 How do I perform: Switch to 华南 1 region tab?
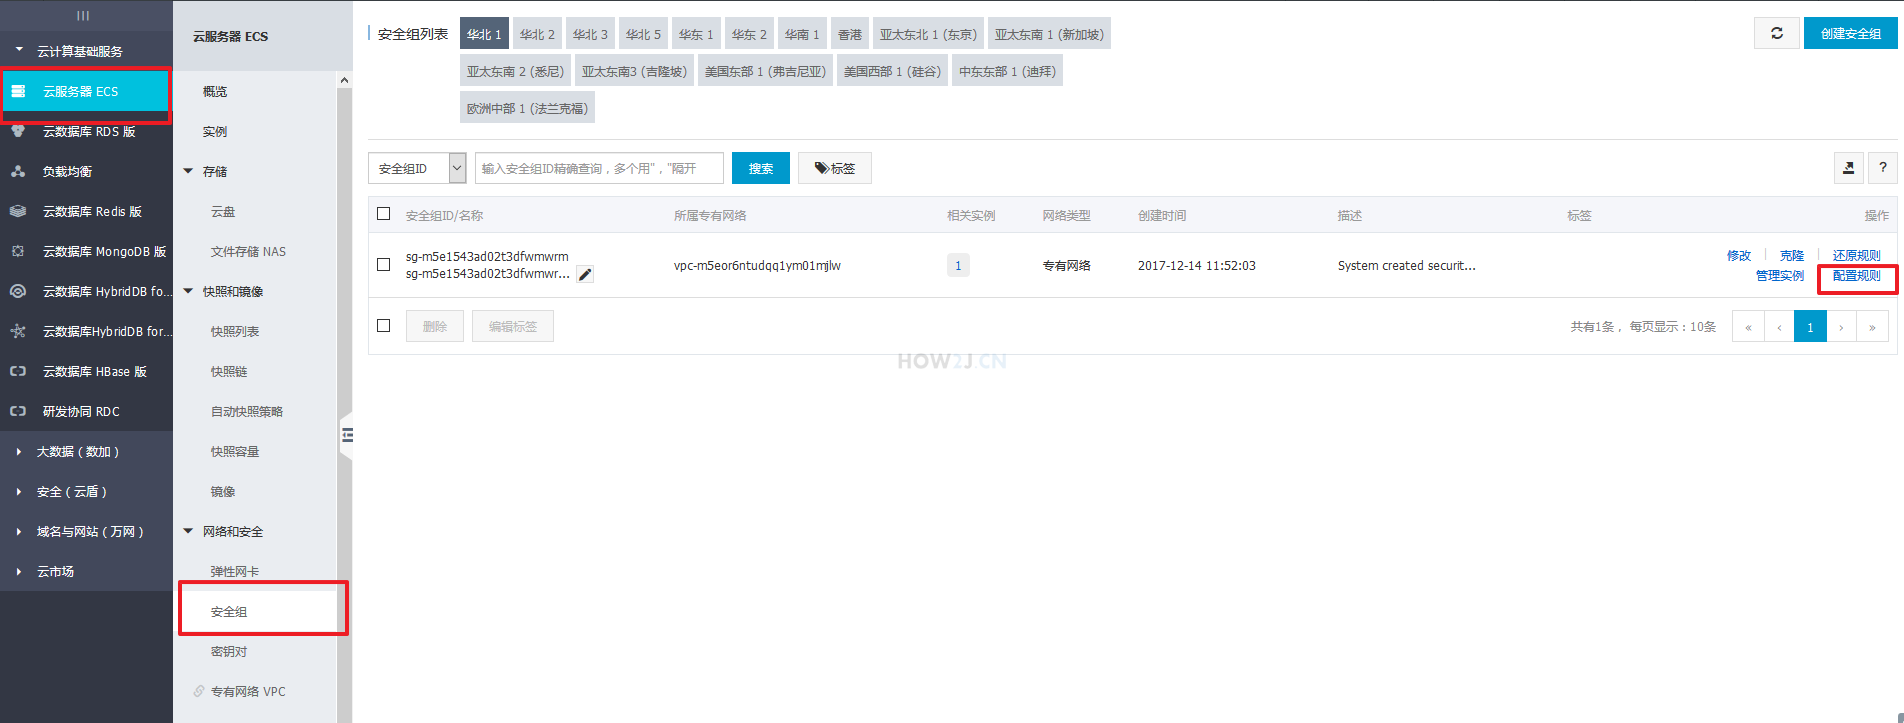pyautogui.click(x=802, y=34)
